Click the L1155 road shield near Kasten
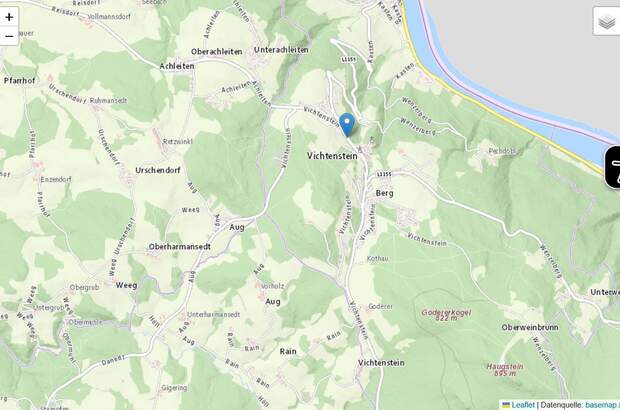 tap(348, 59)
